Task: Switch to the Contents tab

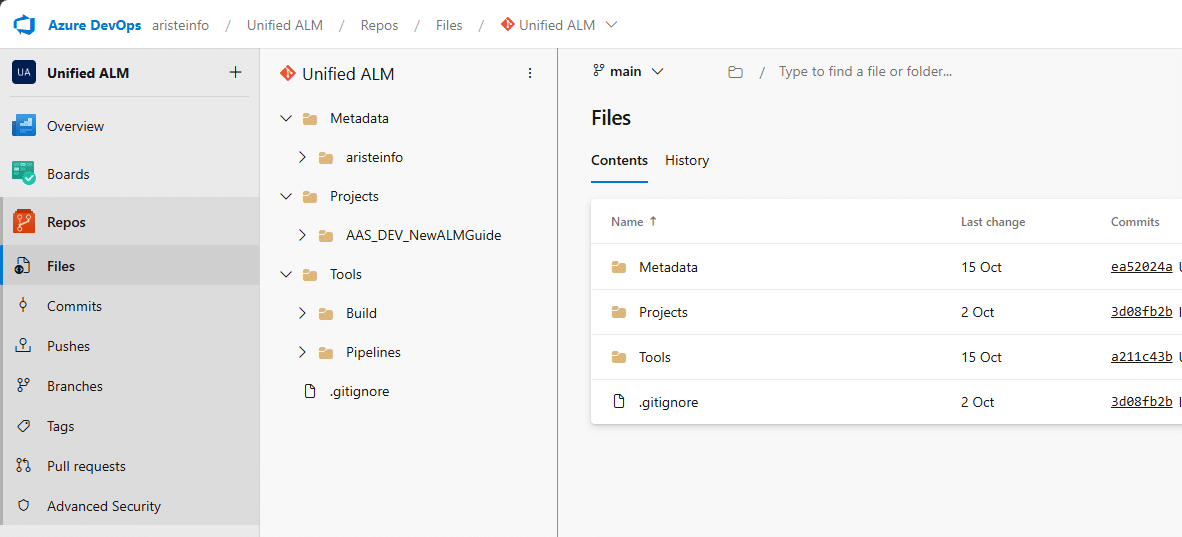Action: [619, 161]
